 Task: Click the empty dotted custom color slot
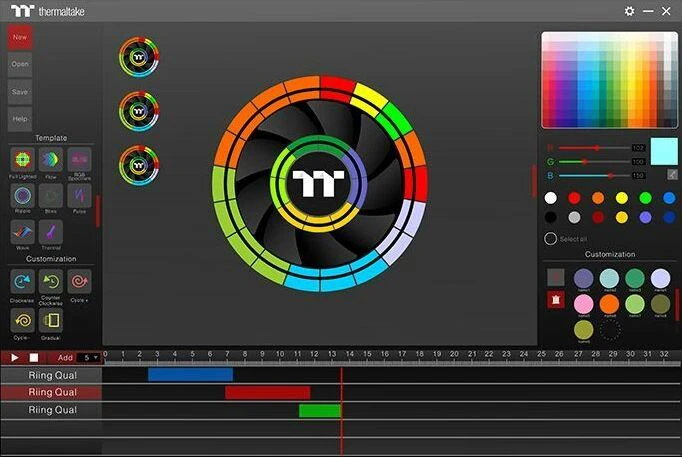610,330
